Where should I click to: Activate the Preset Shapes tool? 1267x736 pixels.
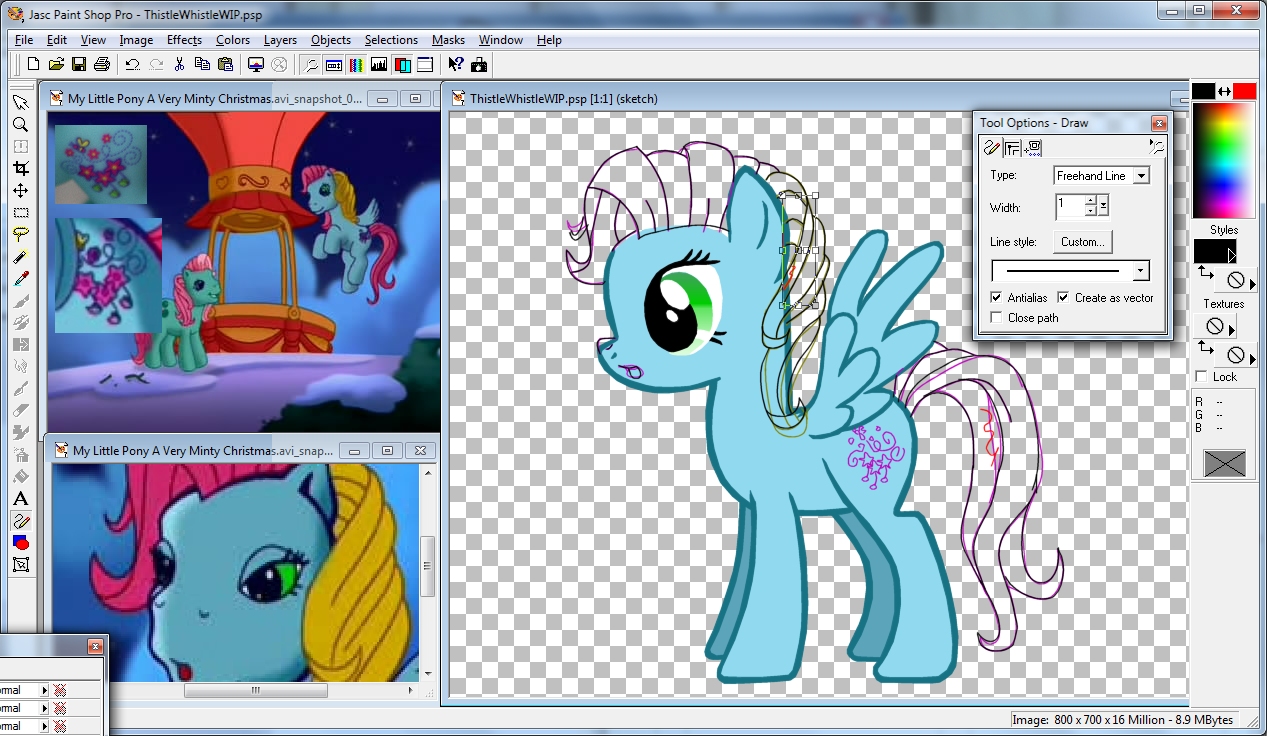[20, 542]
